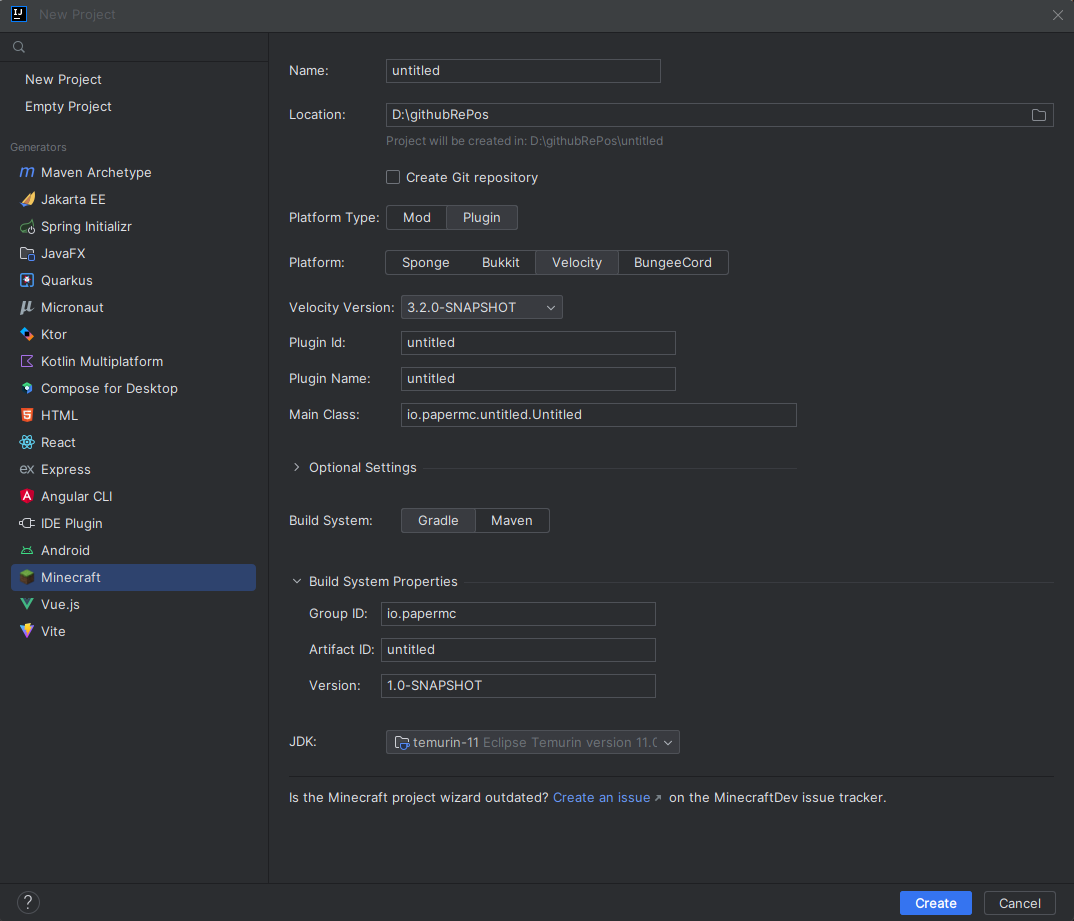
Task: Expand the Optional Settings section
Action: click(296, 467)
